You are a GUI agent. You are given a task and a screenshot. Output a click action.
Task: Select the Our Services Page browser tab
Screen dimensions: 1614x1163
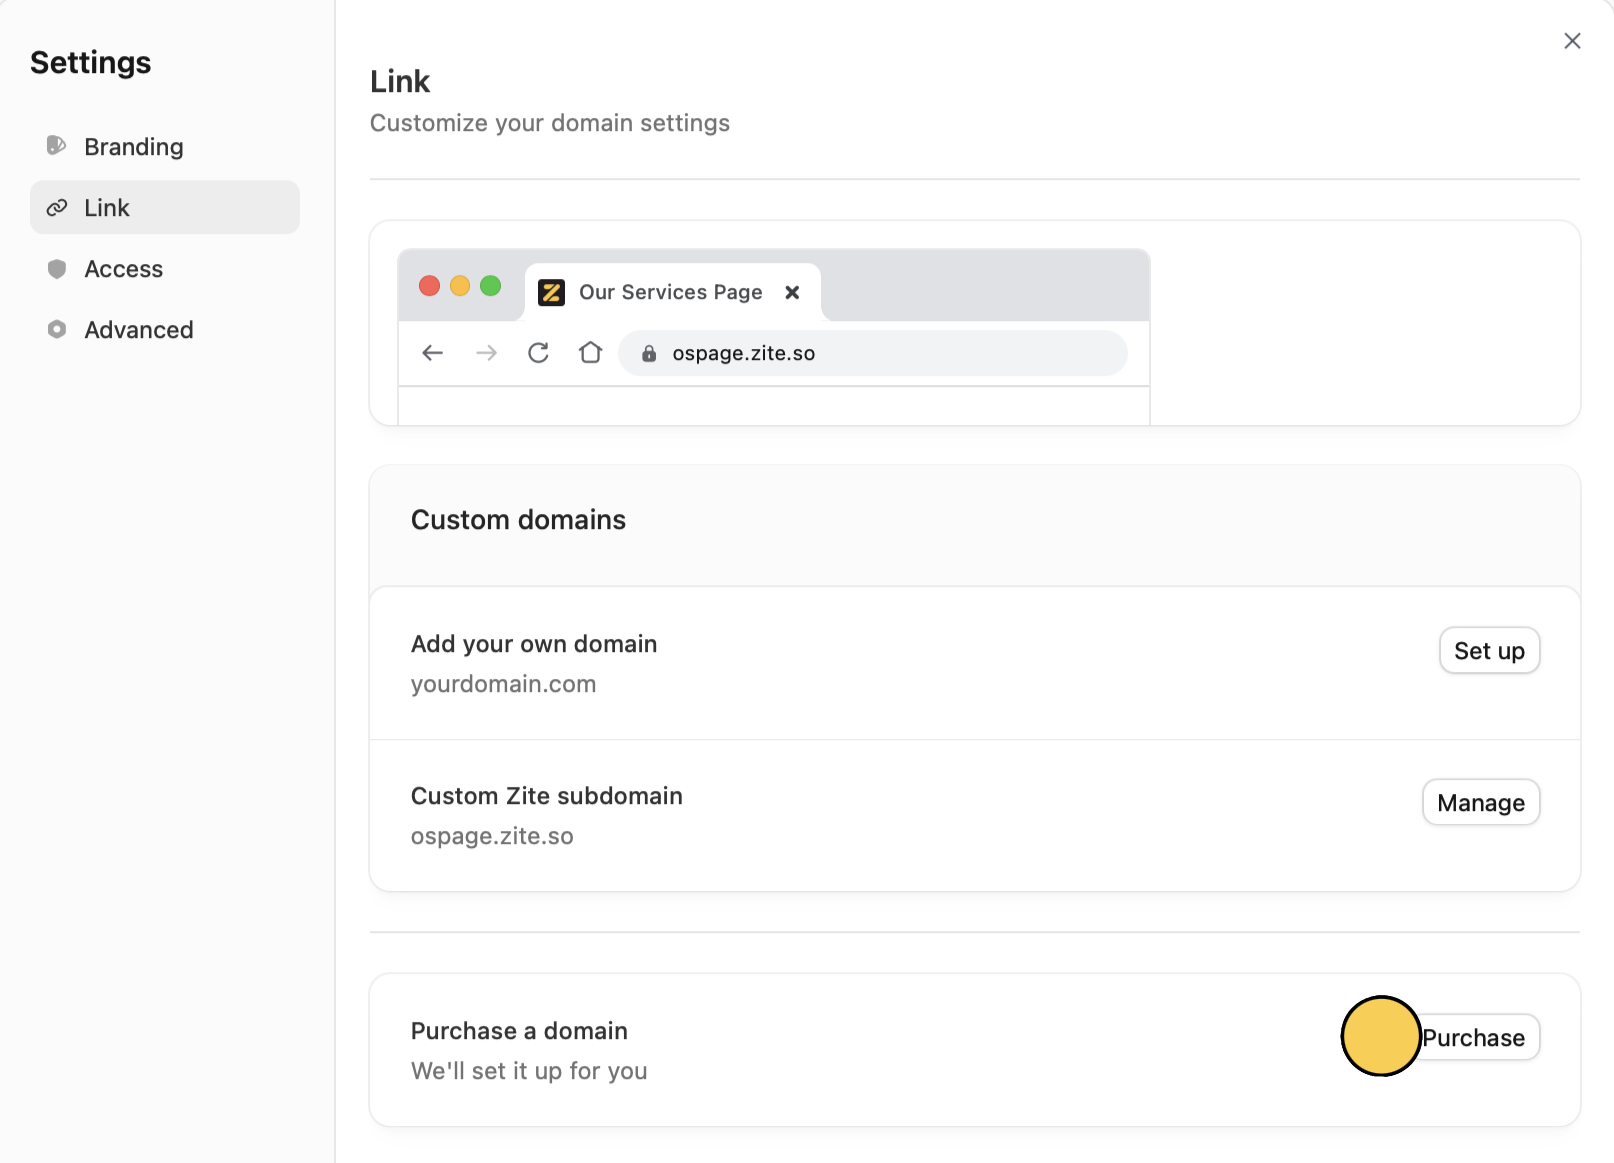(x=670, y=292)
